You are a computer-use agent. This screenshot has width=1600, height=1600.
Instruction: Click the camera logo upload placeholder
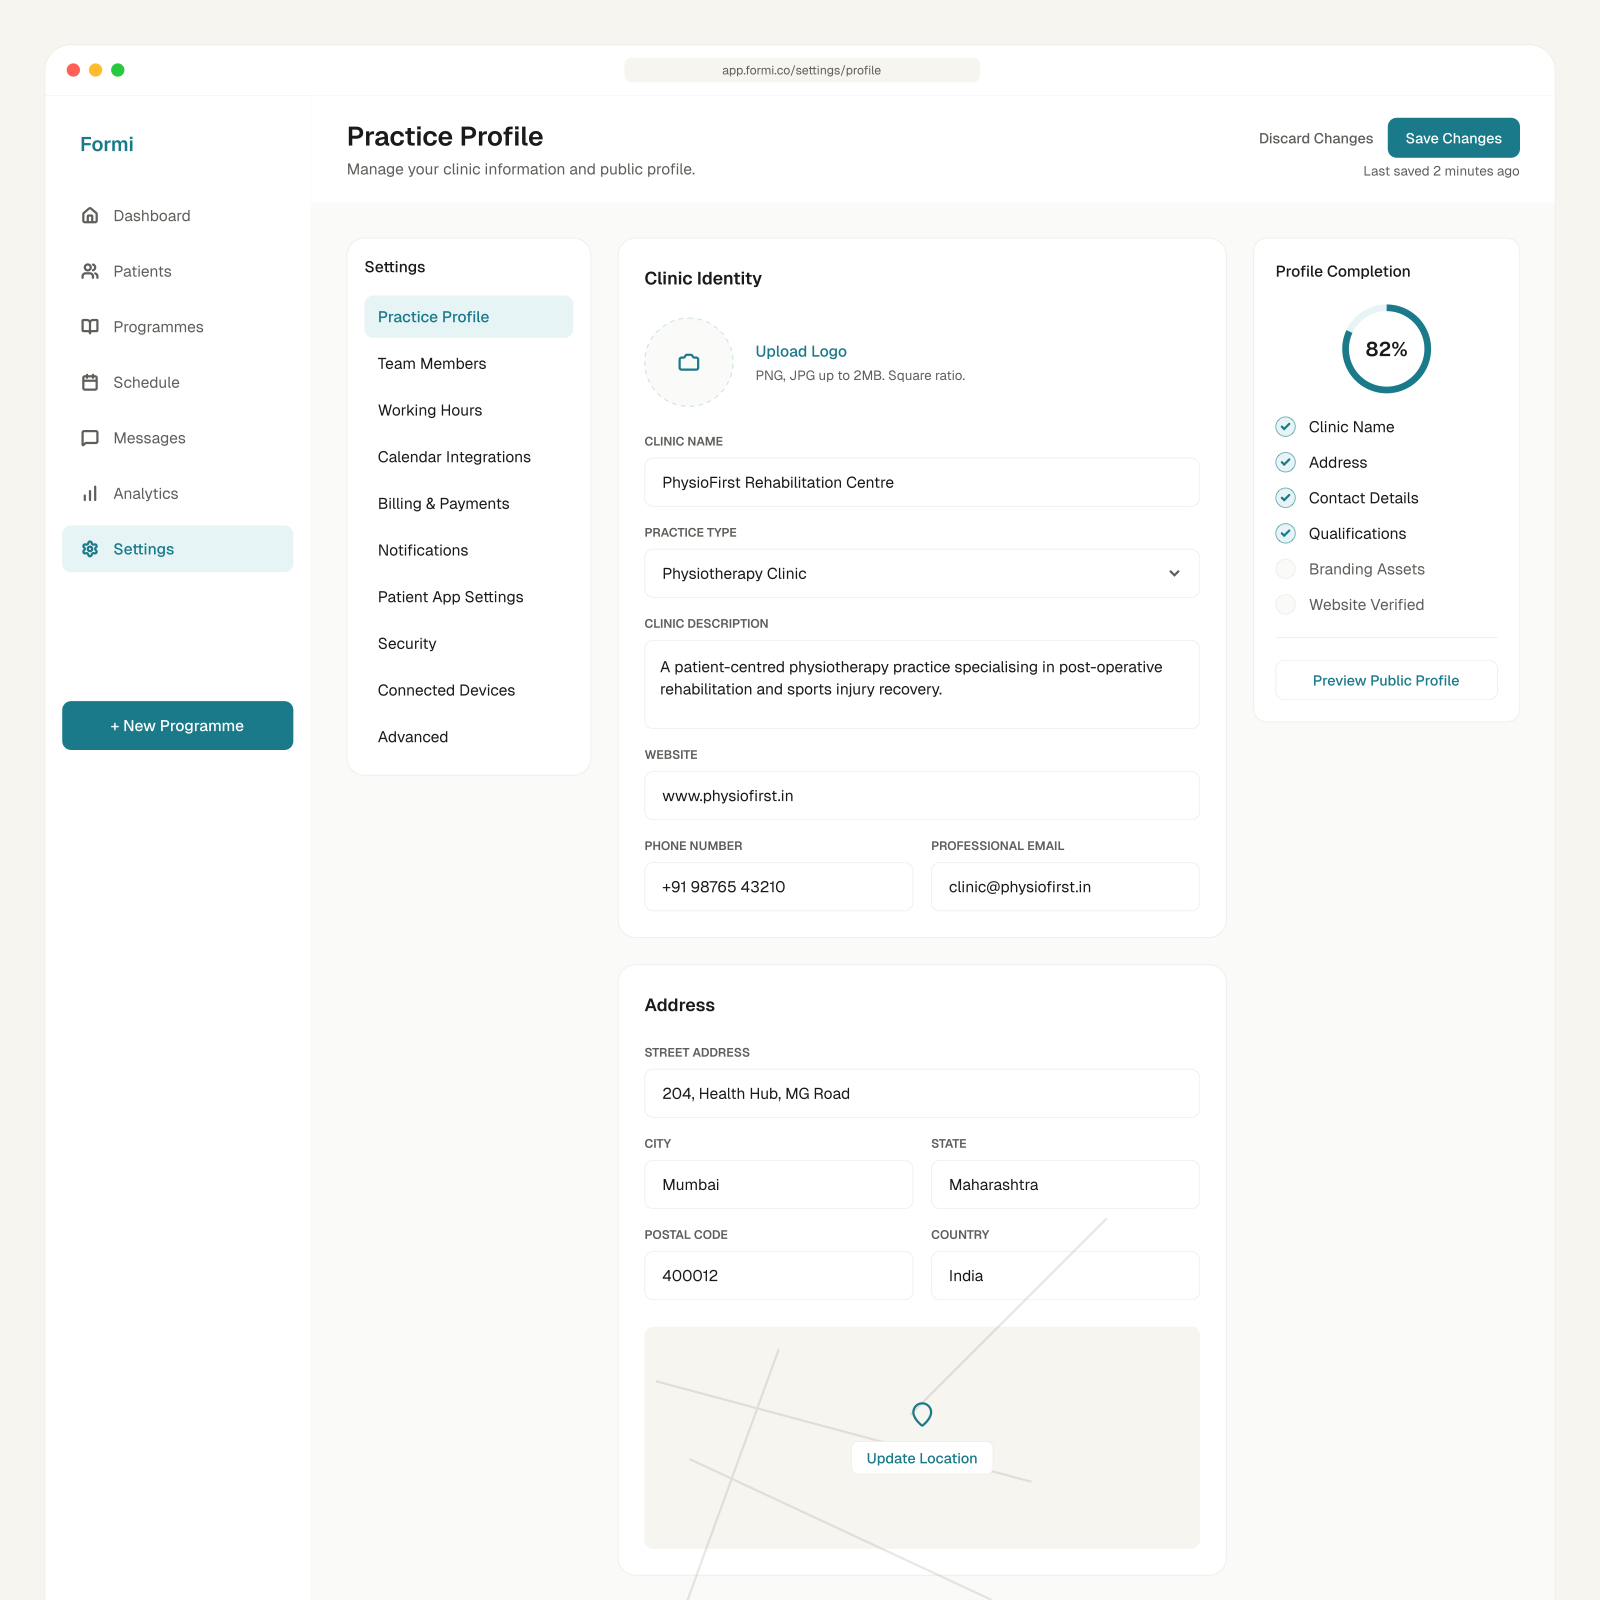pyautogui.click(x=689, y=362)
